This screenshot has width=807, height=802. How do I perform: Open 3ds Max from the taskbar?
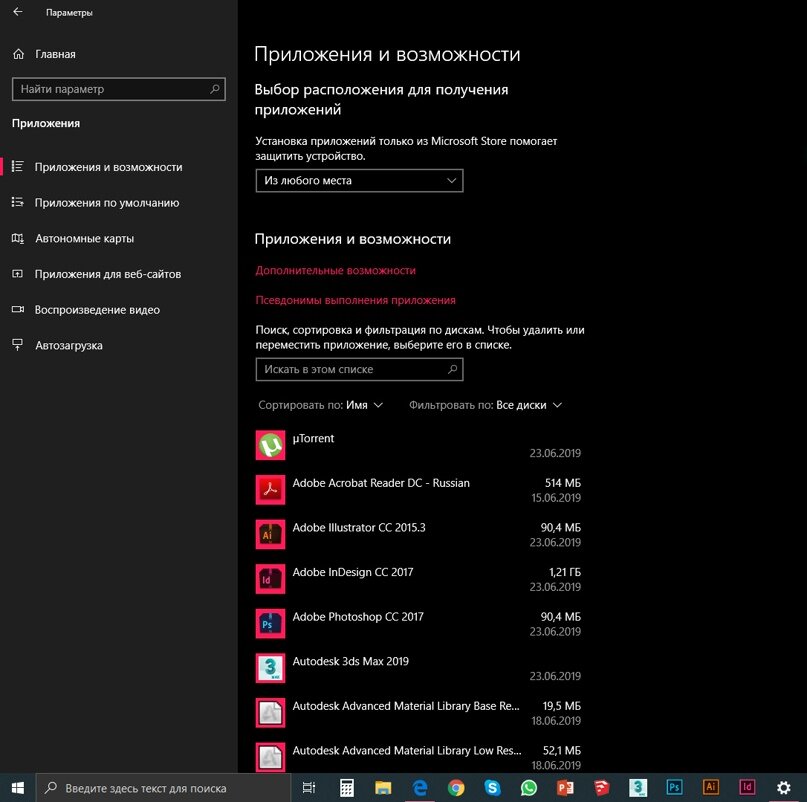click(638, 788)
